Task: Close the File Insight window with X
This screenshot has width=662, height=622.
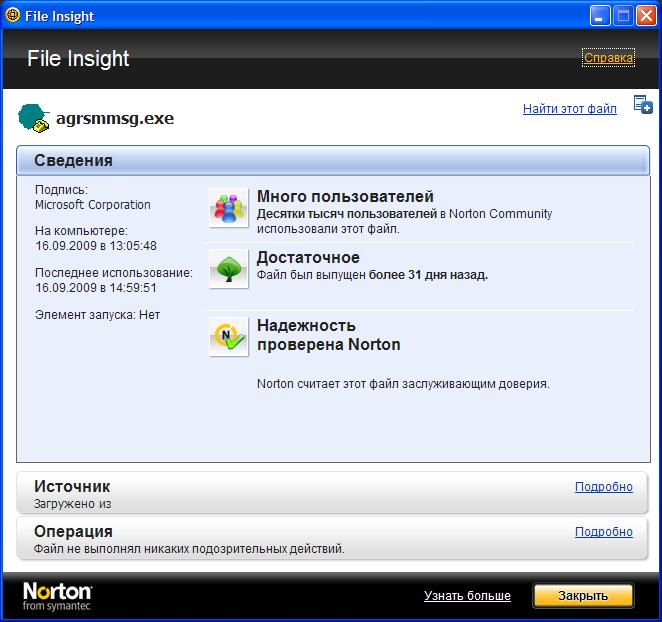Action: pos(646,16)
